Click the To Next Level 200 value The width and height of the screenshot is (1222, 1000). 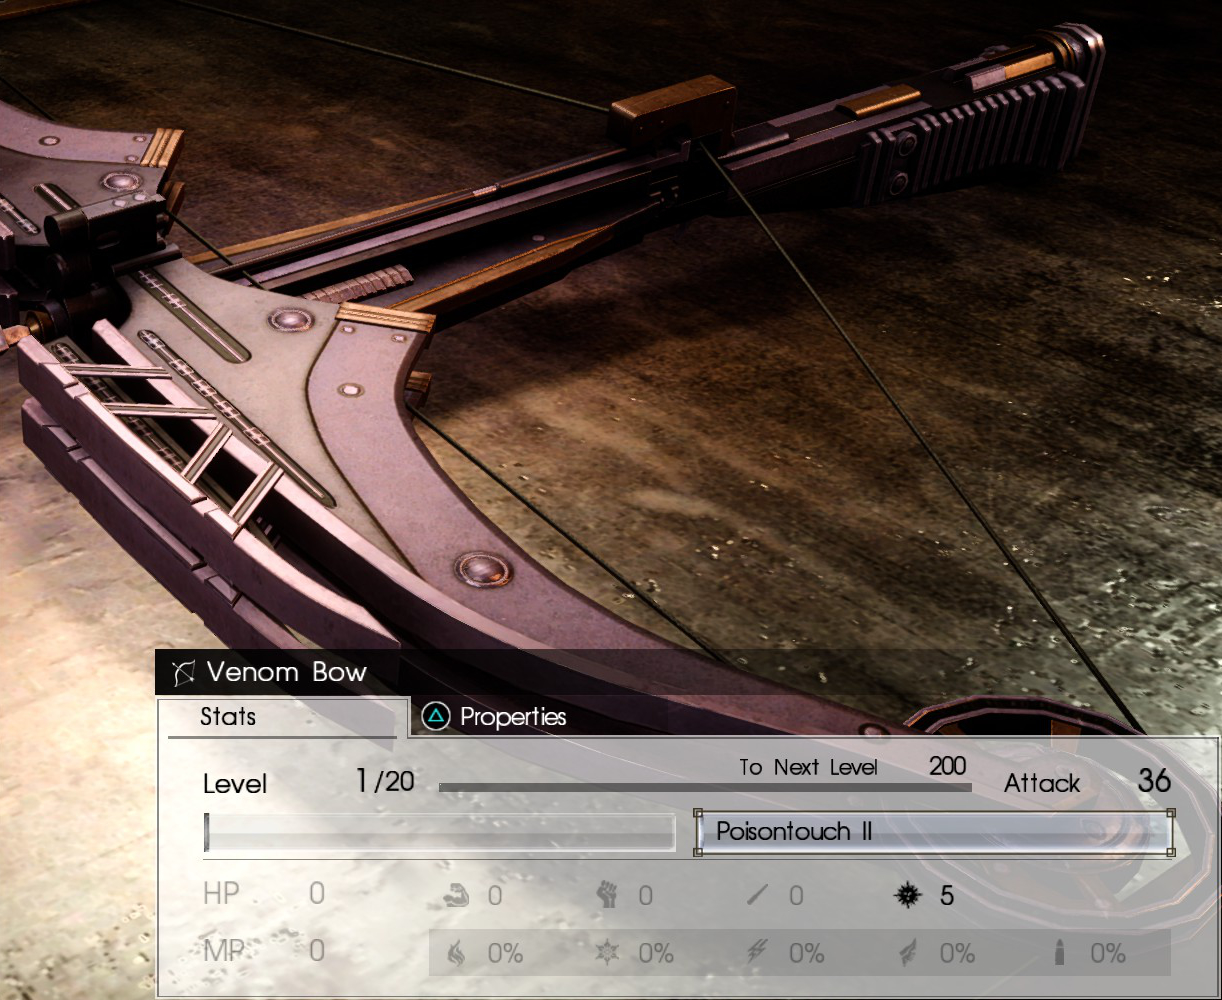coord(947,766)
